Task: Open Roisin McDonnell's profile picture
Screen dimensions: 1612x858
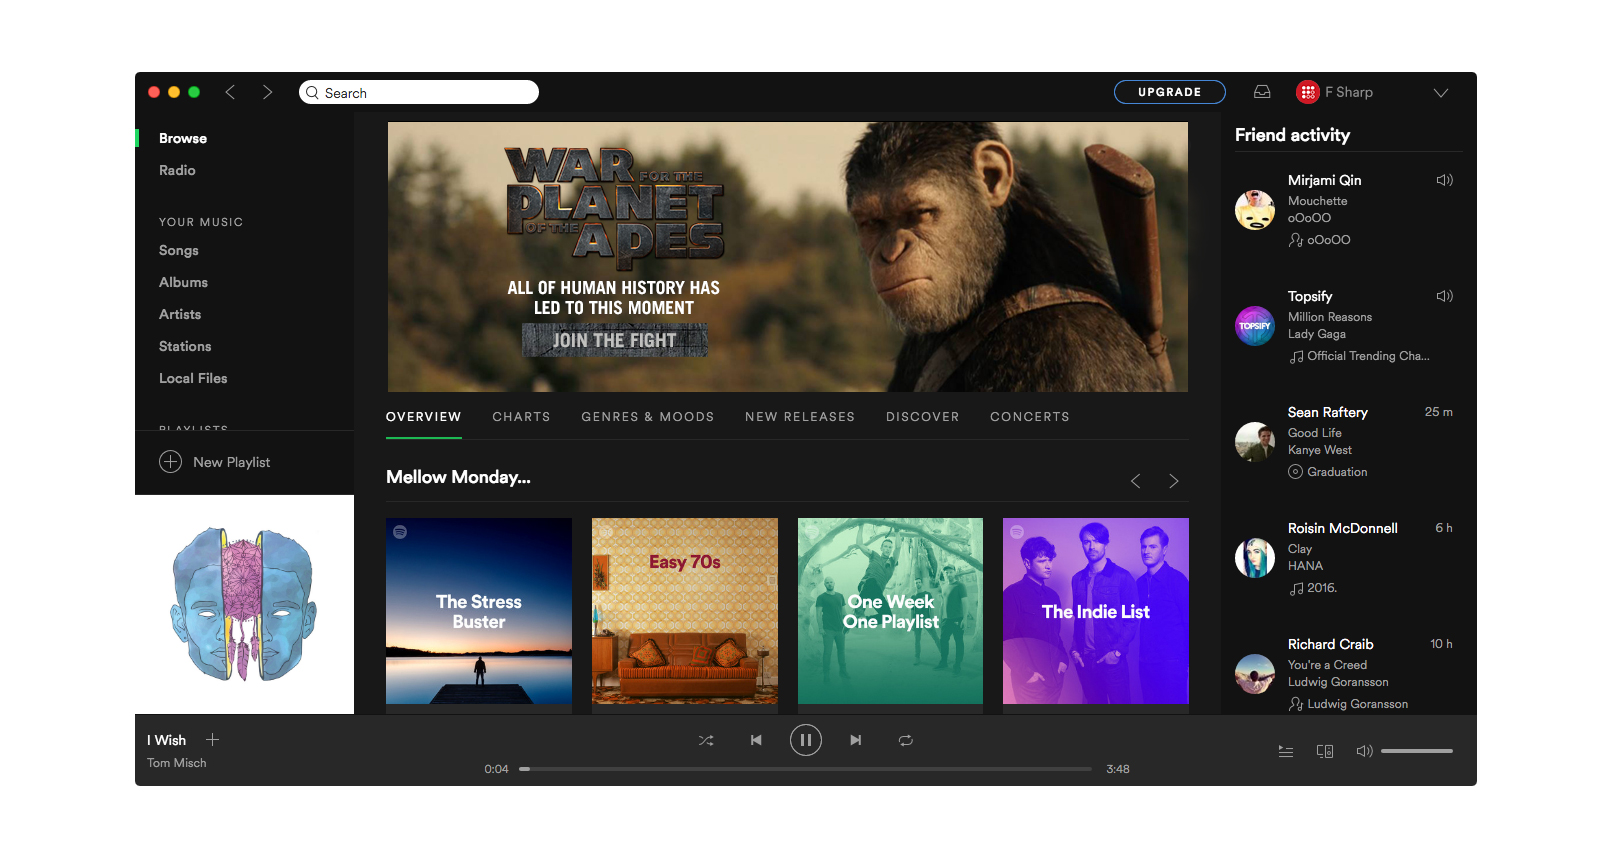Action: 1255,558
